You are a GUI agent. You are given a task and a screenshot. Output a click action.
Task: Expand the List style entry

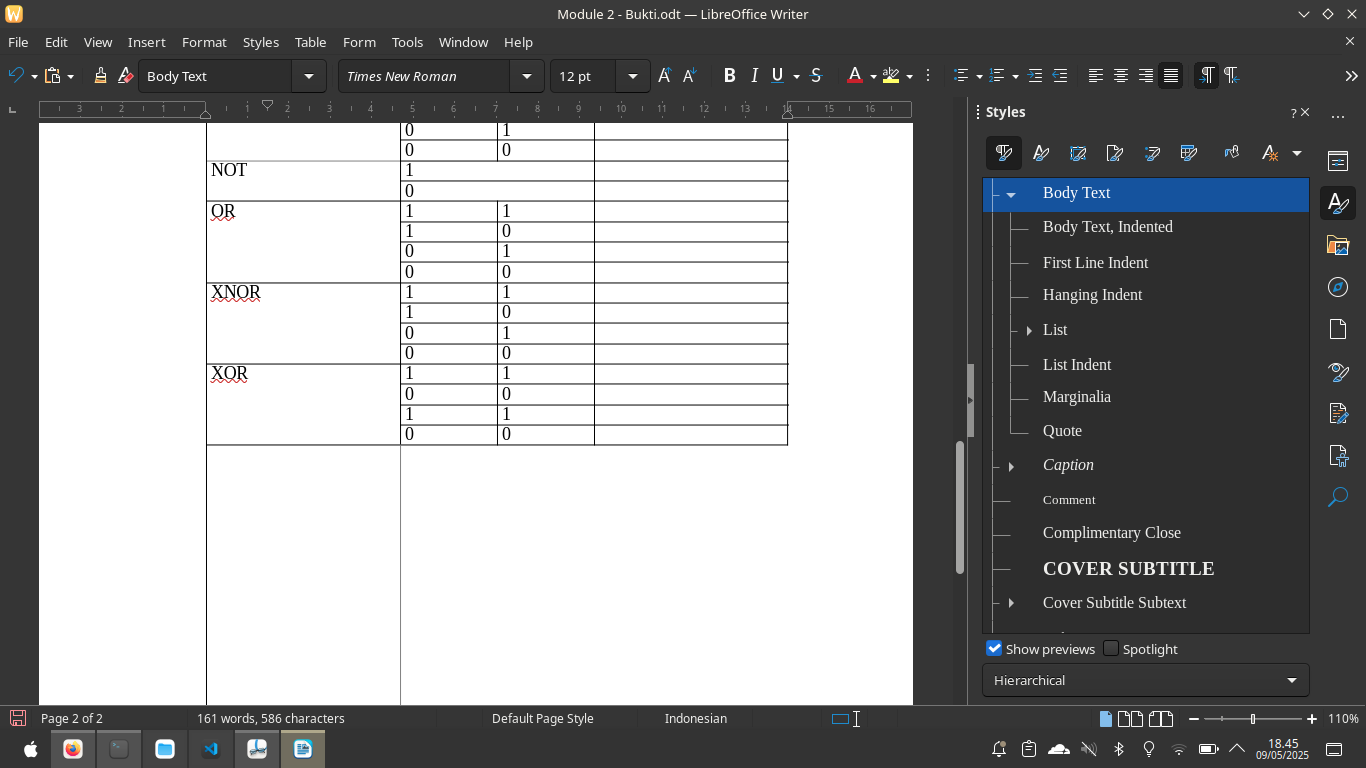click(1029, 330)
